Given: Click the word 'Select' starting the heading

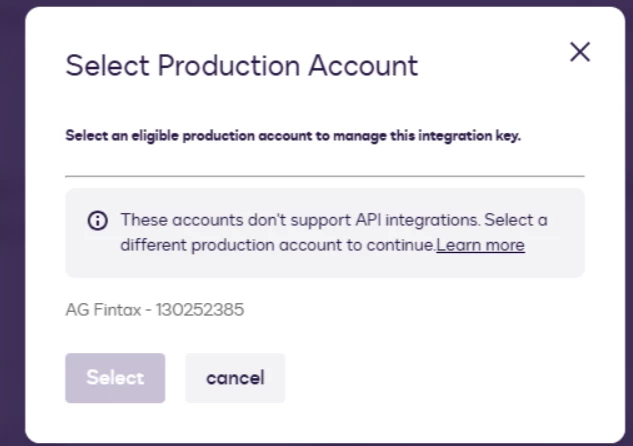Looking at the screenshot, I should pos(107,65).
